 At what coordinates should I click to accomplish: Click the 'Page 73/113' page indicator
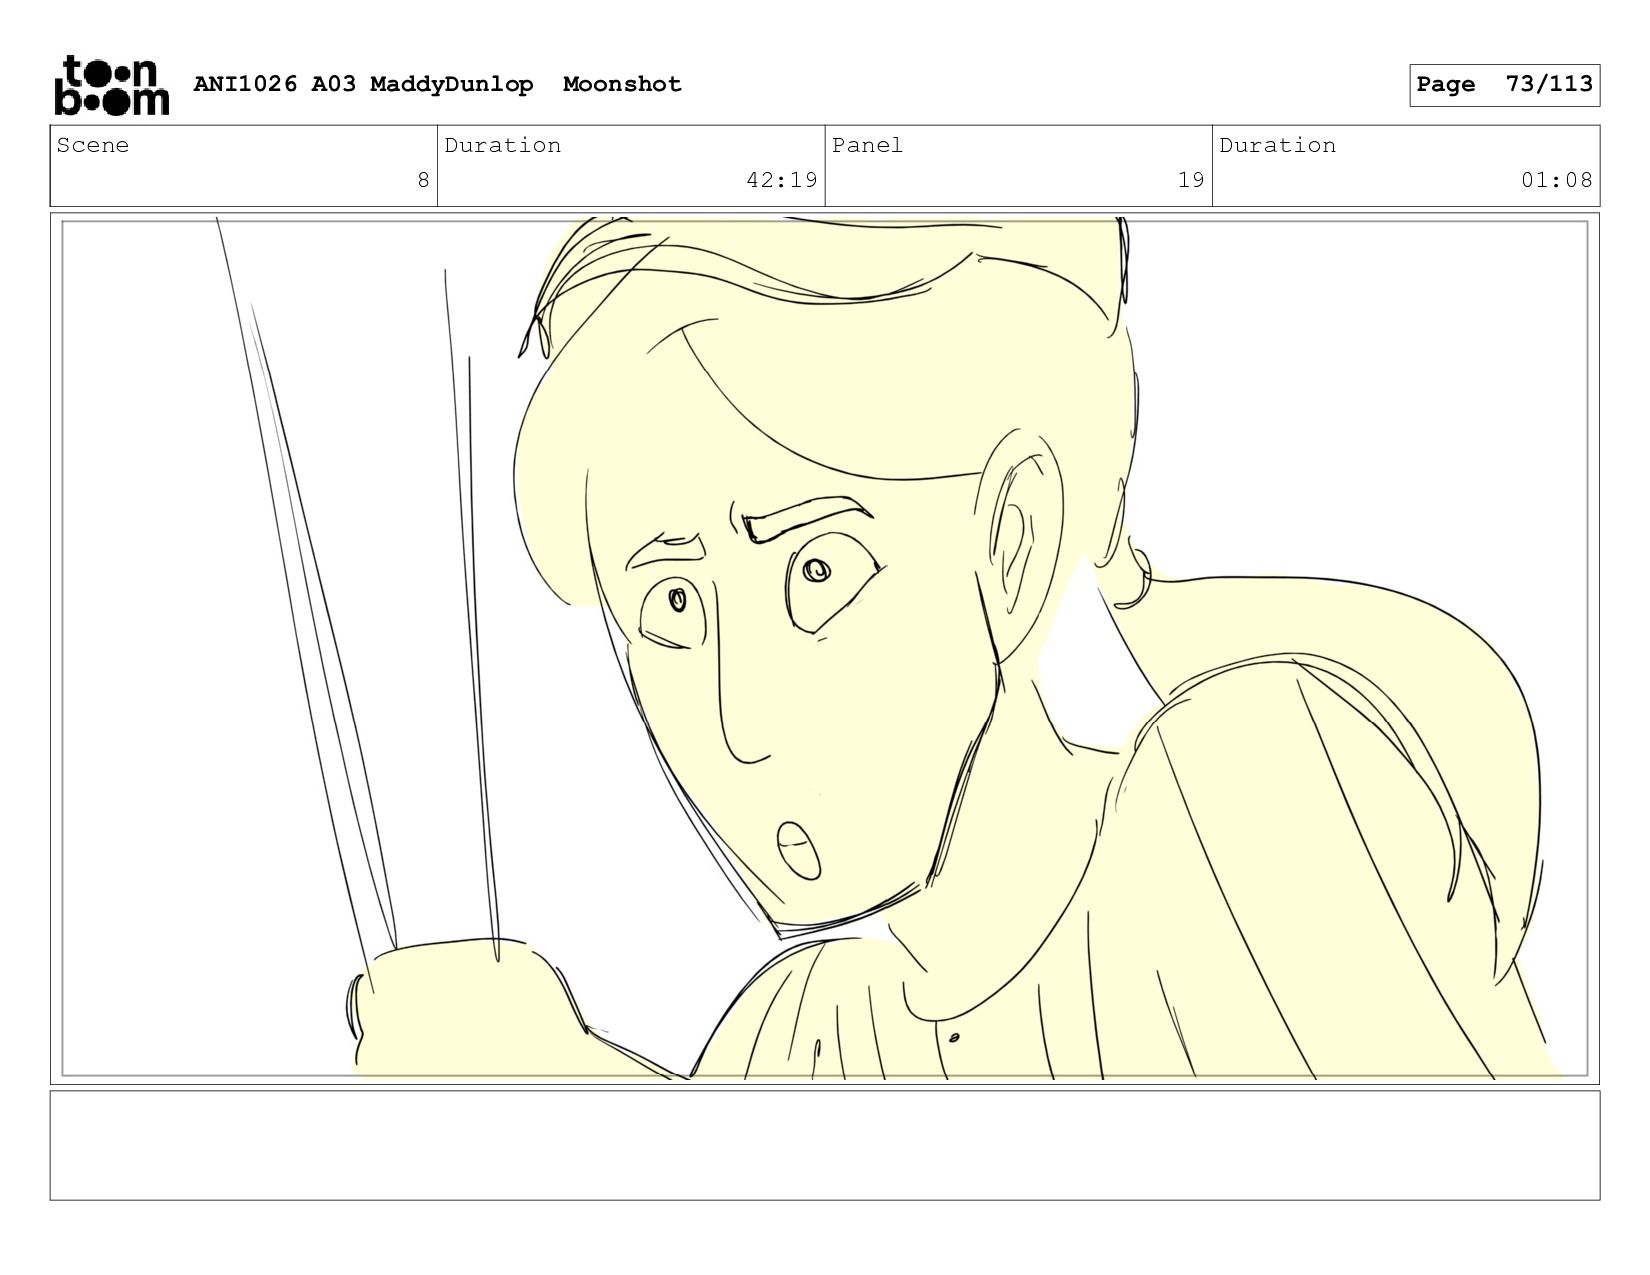coord(1504,85)
